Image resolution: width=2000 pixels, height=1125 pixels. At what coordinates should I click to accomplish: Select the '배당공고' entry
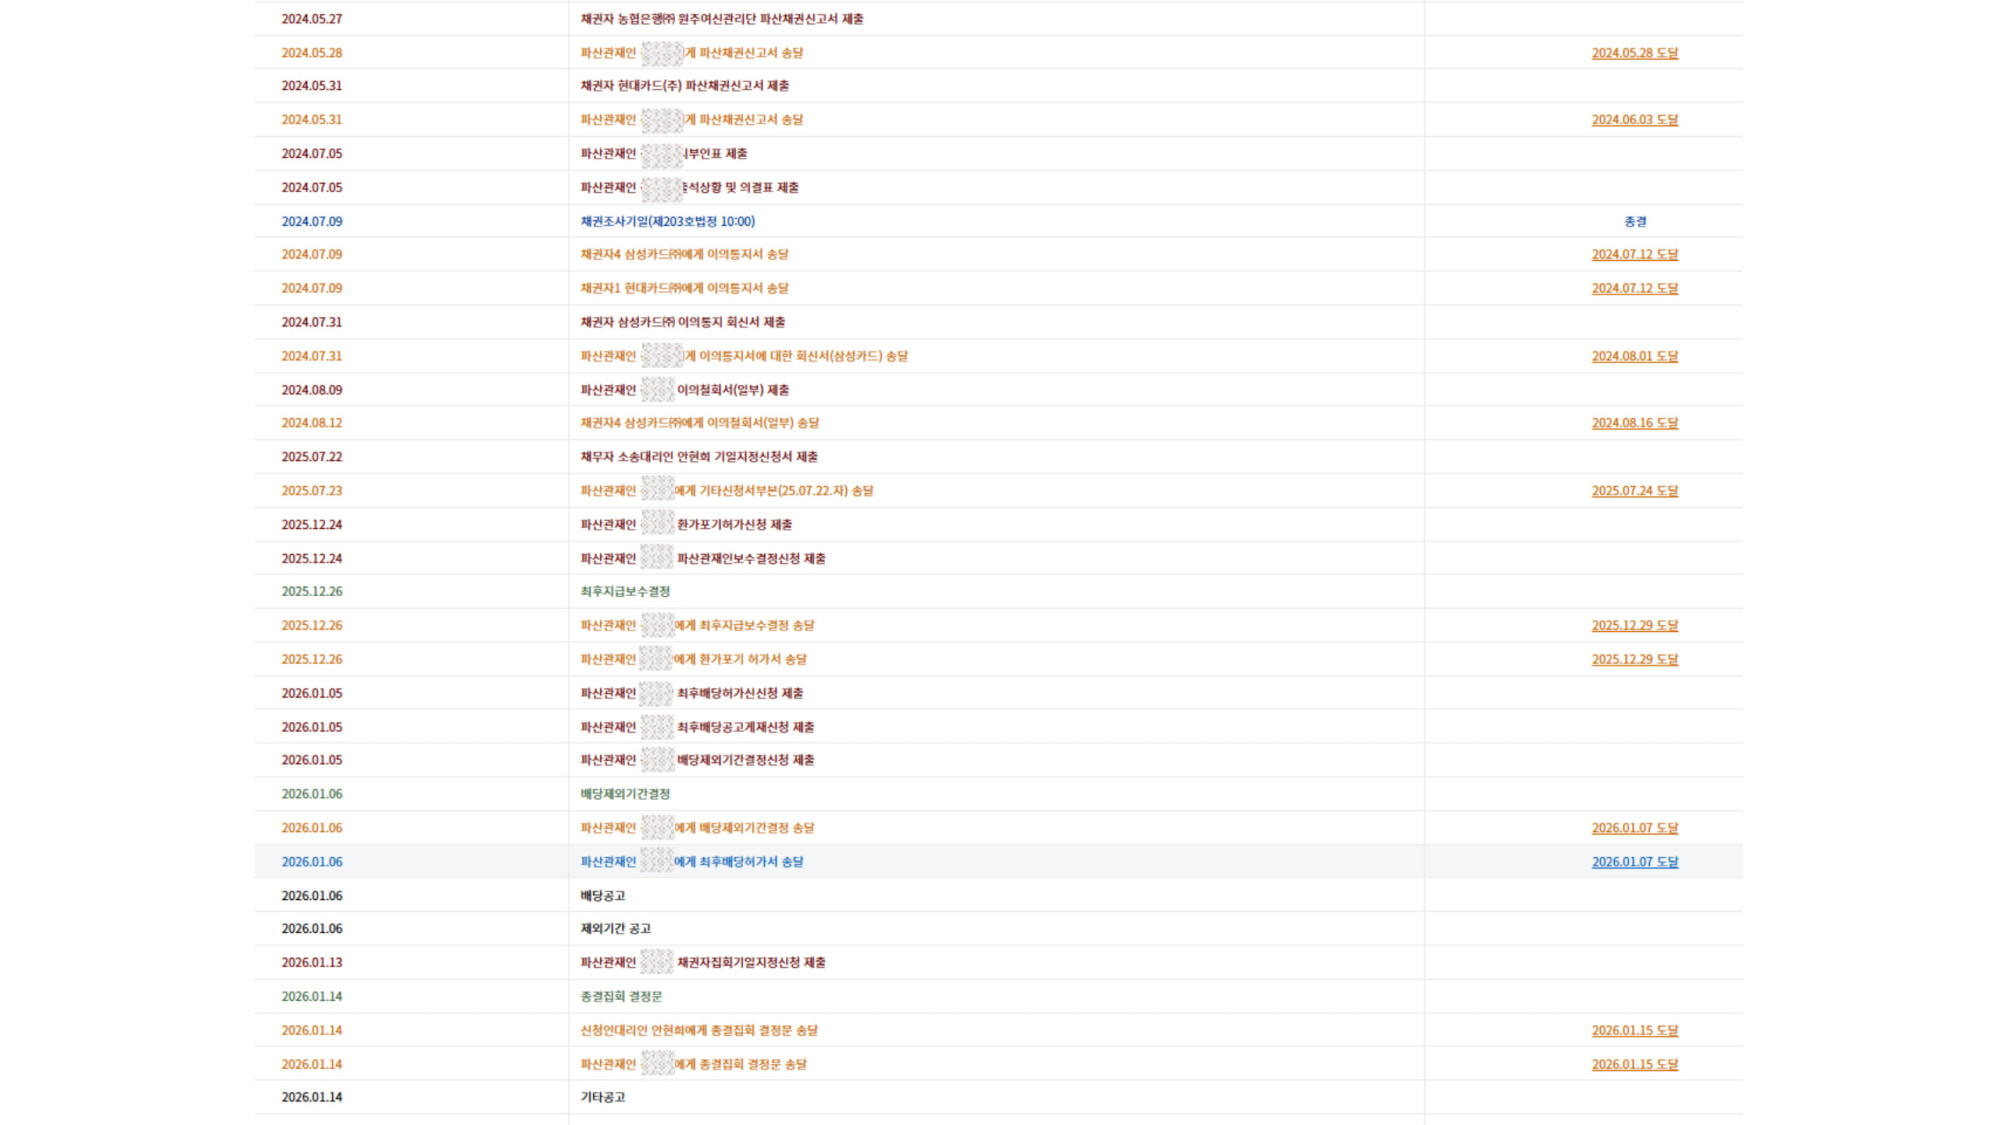[x=603, y=897]
